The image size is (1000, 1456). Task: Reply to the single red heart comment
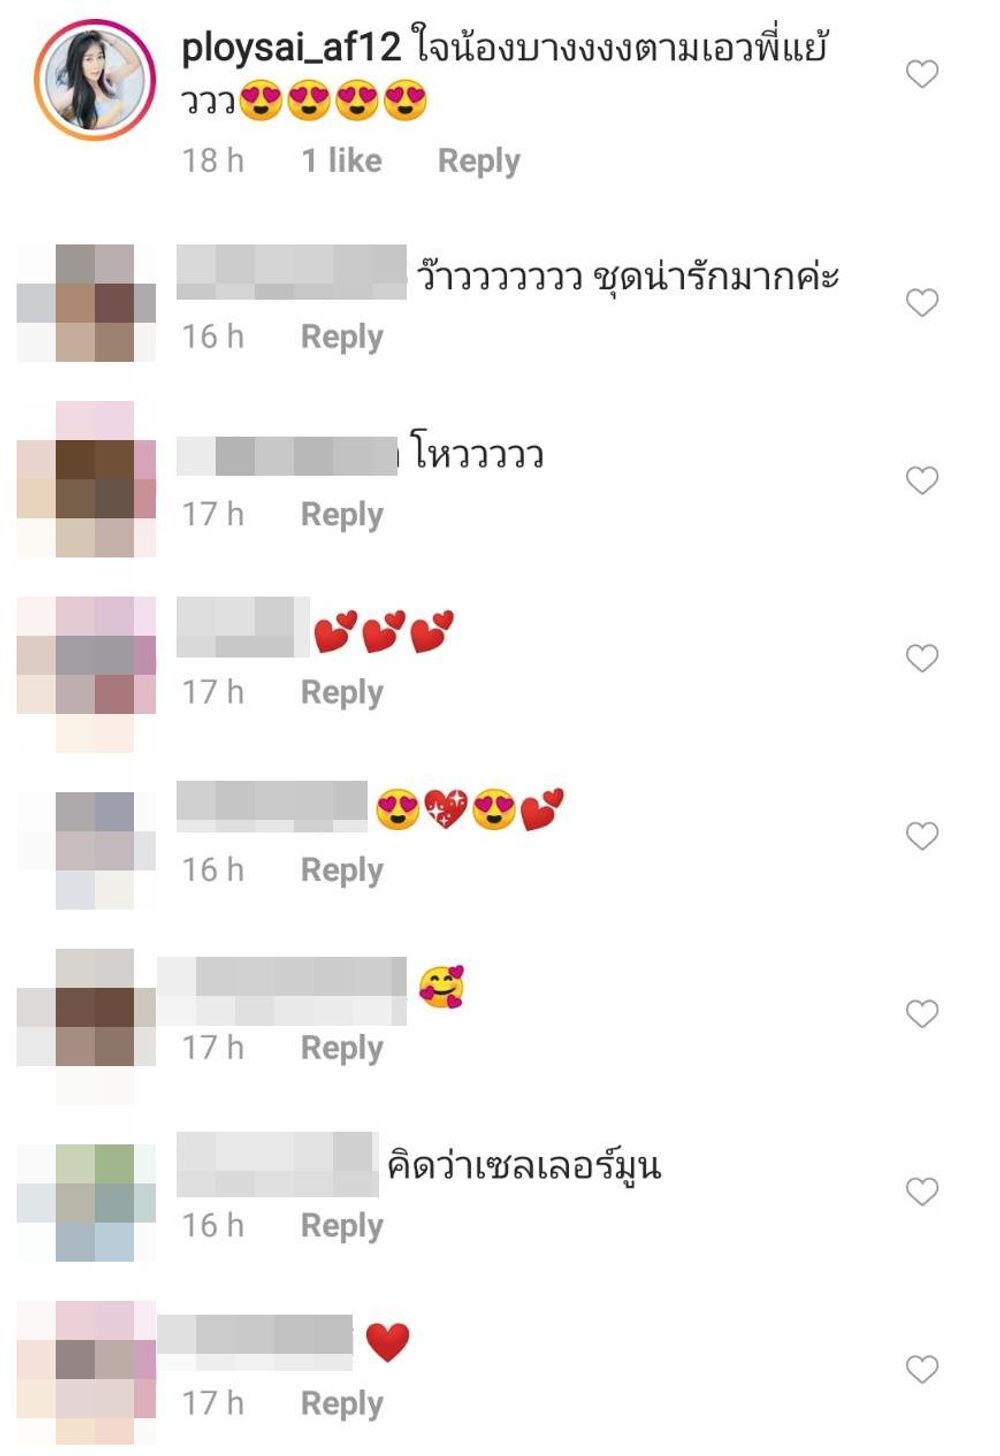342,1404
